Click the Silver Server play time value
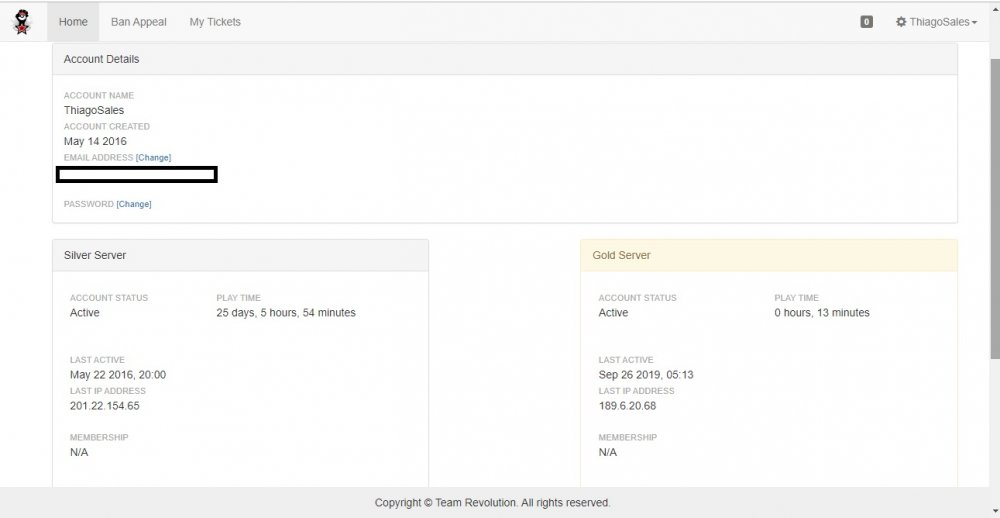The image size is (1000, 518). (x=286, y=313)
